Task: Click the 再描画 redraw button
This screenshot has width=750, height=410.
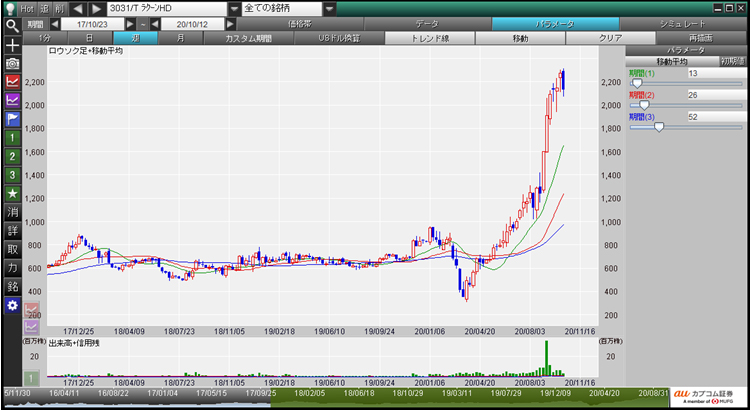Action: [701, 38]
